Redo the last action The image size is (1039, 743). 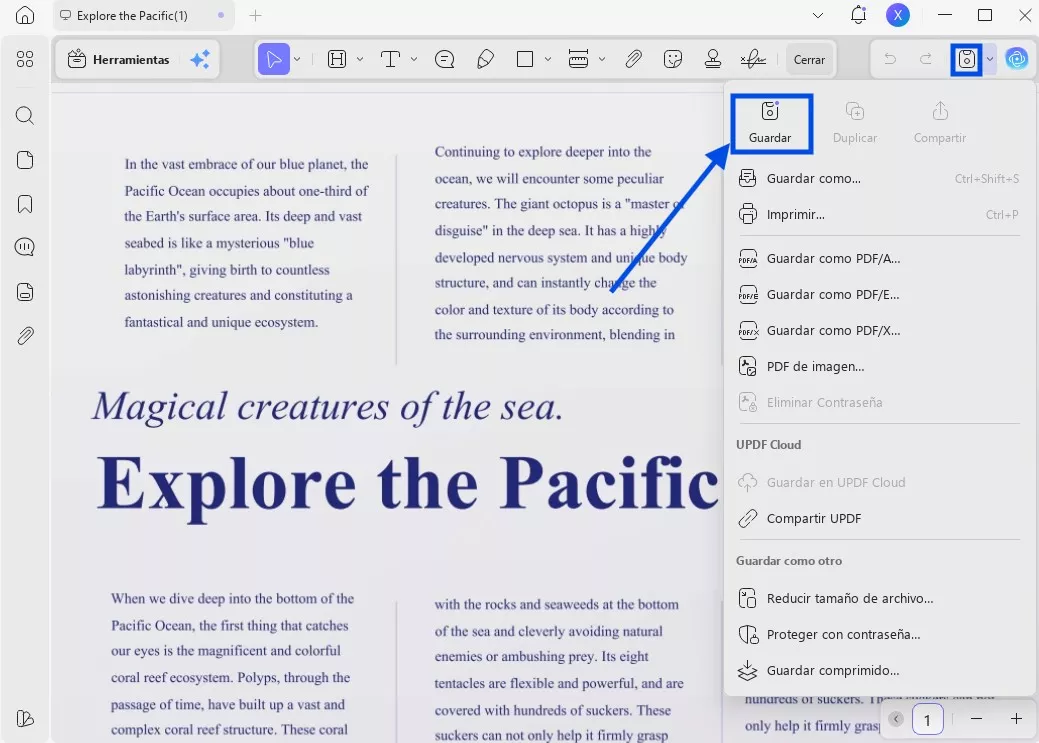pyautogui.click(x=926, y=60)
